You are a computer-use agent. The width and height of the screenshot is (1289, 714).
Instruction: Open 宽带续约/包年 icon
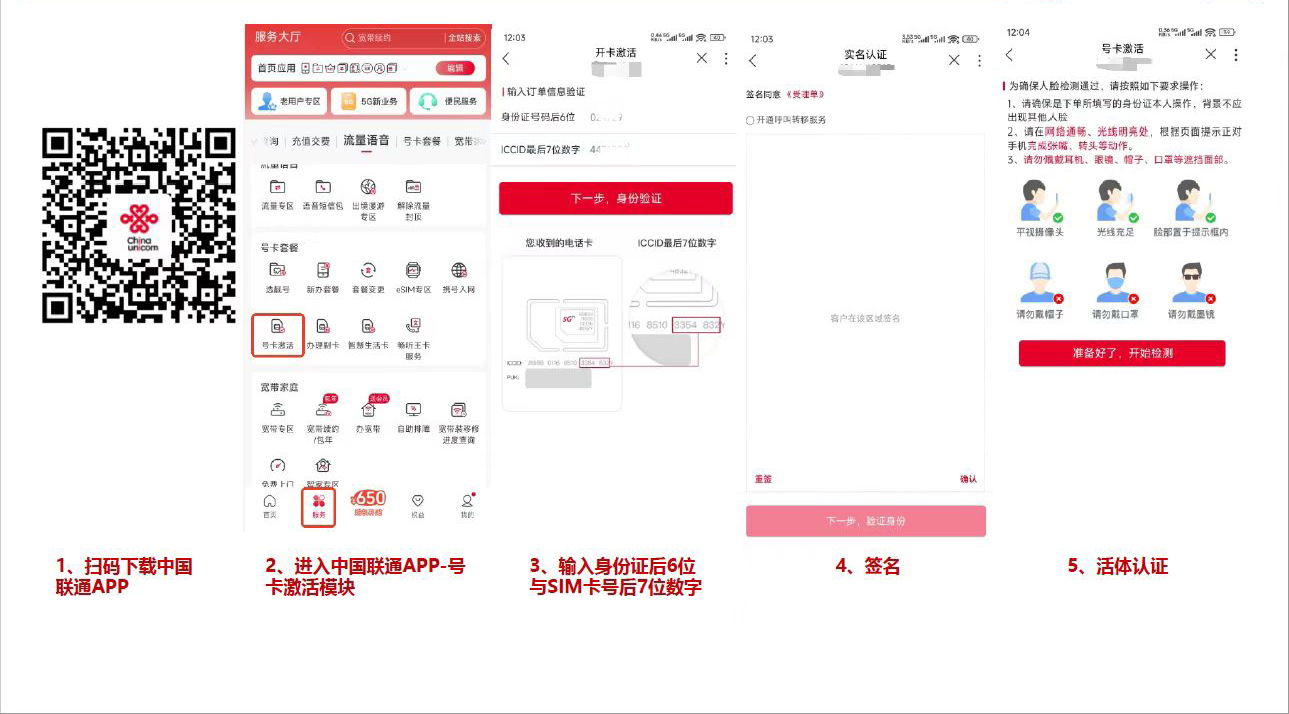[322, 409]
